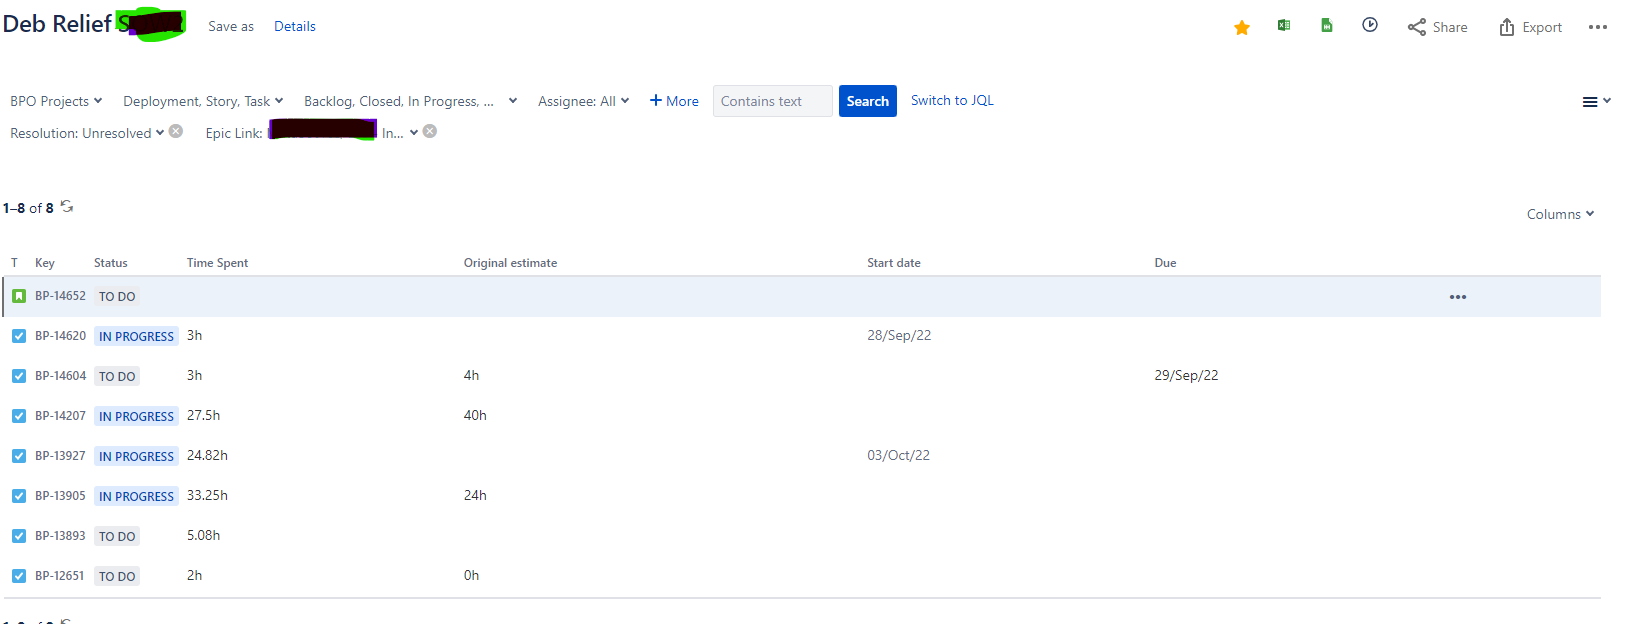This screenshot has width=1625, height=624.
Task: Open issue BP-13905
Action: tap(60, 496)
